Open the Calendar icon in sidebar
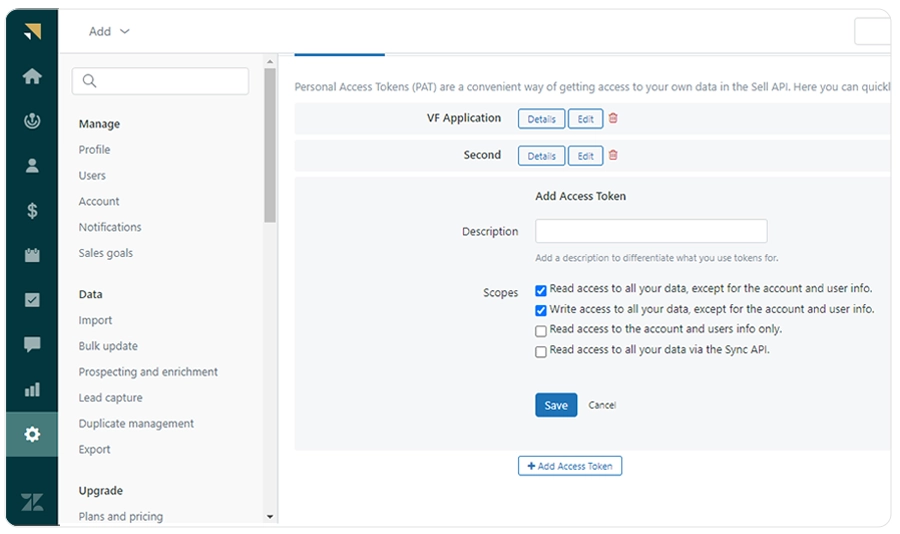The height and width of the screenshot is (534, 900). [32, 255]
